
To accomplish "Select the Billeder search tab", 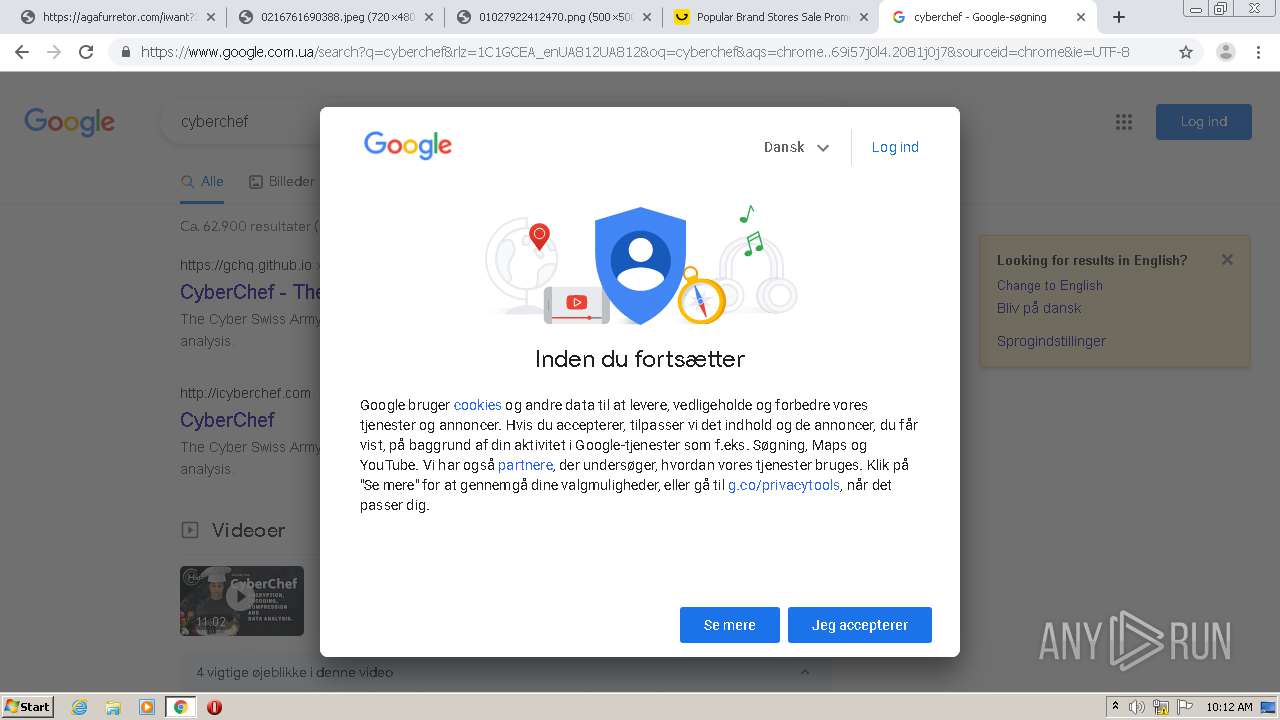I will pyautogui.click(x=282, y=182).
